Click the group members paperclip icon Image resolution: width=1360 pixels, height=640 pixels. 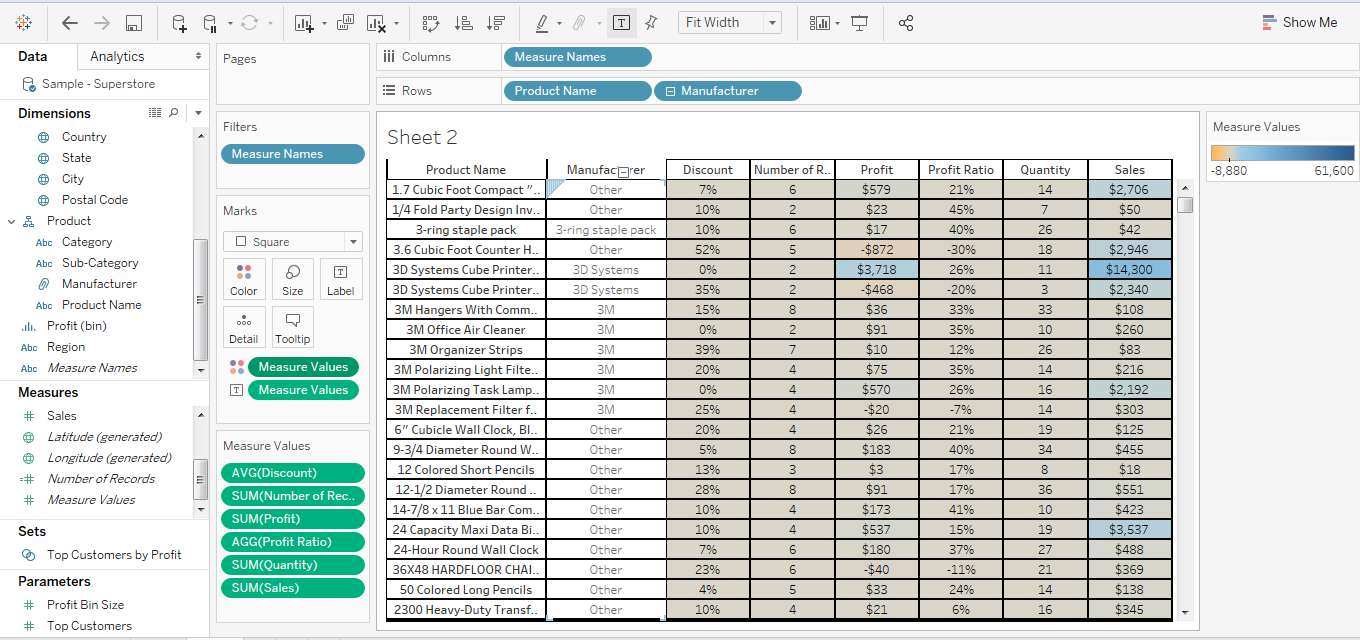tap(578, 22)
